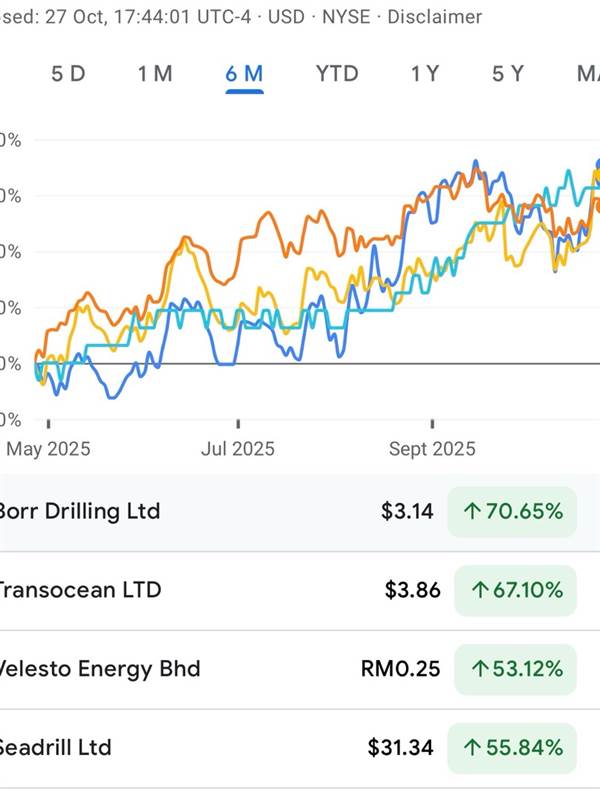The image size is (600, 800).
Task: Click the $3.14 Borr Drilling price
Action: click(x=407, y=512)
